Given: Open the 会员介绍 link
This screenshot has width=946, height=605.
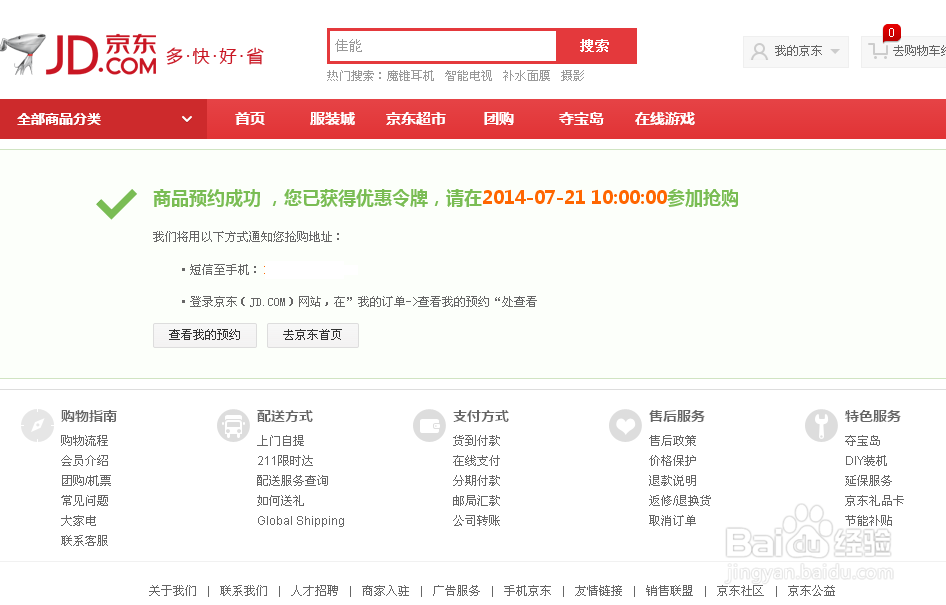Looking at the screenshot, I should (x=84, y=461).
